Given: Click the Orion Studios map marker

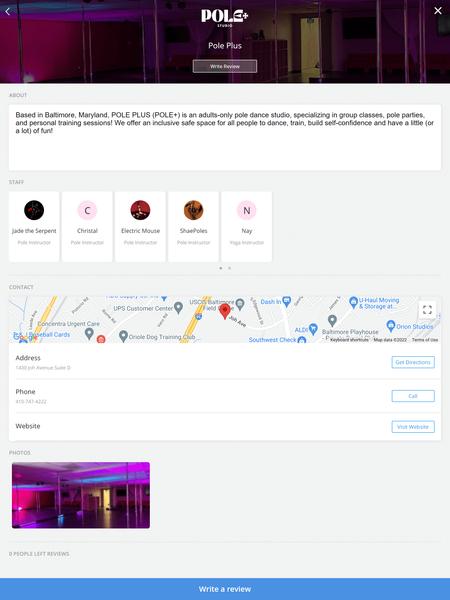Looking at the screenshot, I should click(391, 326).
